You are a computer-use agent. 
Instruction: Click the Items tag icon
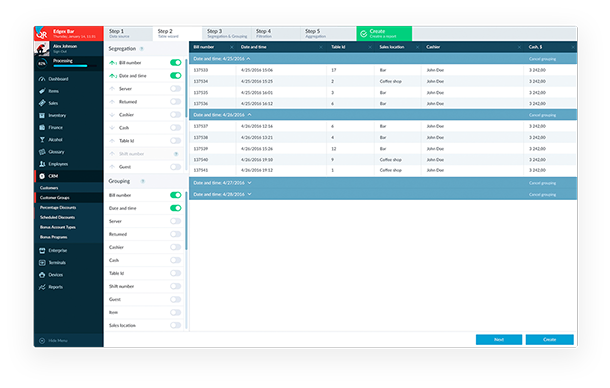coord(42,91)
